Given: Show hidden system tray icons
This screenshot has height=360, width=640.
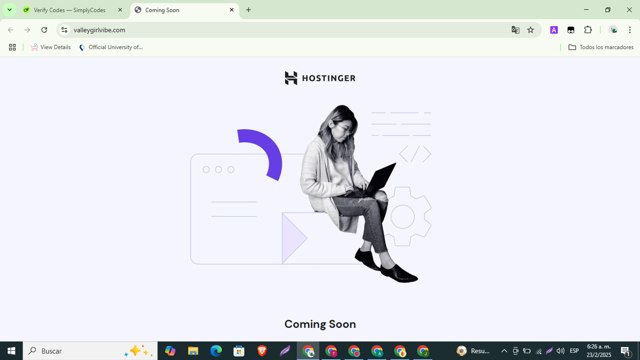Looking at the screenshot, I should [x=504, y=351].
